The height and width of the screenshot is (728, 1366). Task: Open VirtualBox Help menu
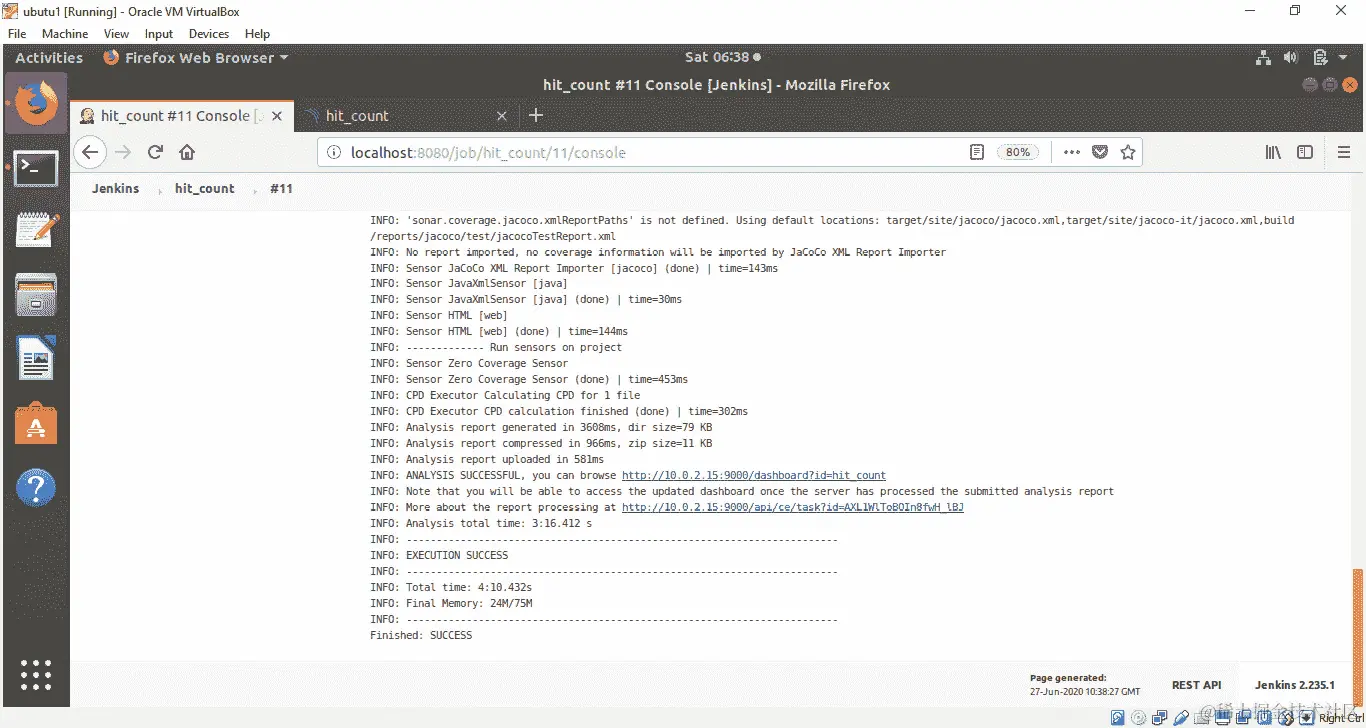point(257,34)
